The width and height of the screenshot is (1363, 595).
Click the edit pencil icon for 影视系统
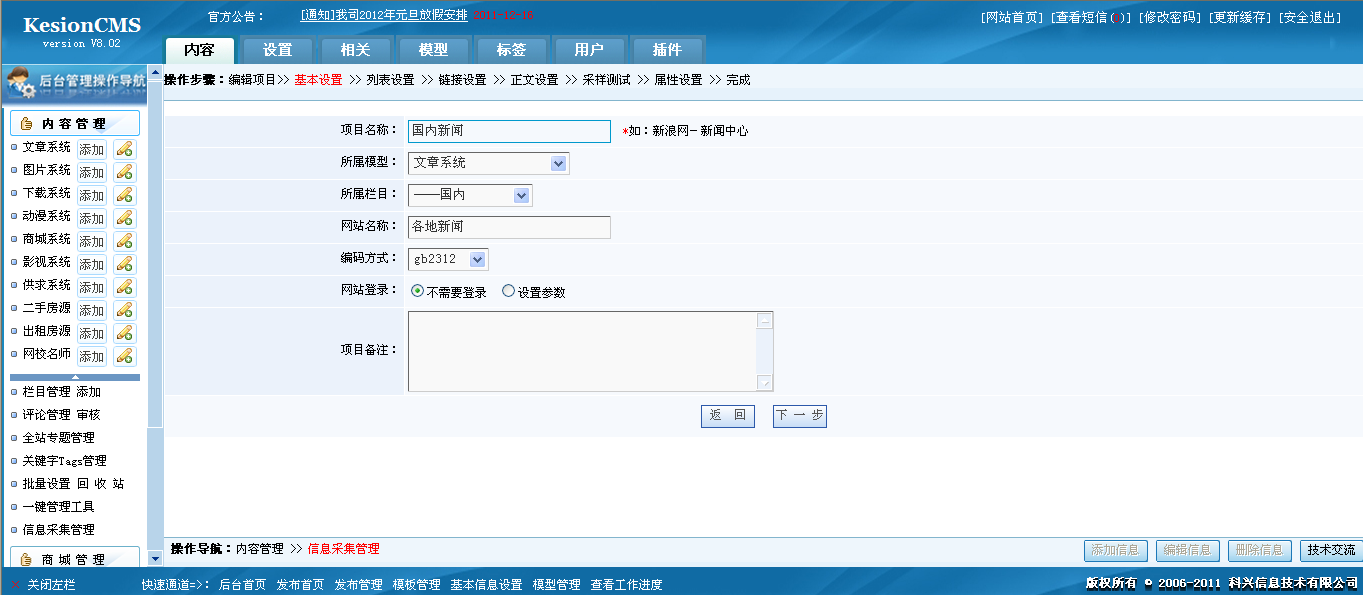[125, 264]
